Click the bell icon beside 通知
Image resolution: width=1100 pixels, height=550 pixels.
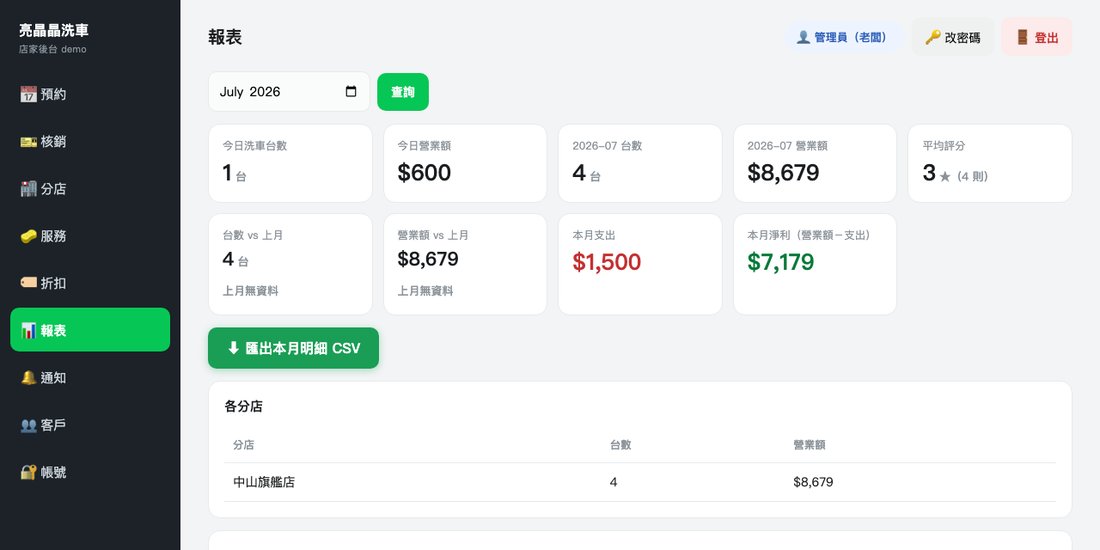click(28, 378)
